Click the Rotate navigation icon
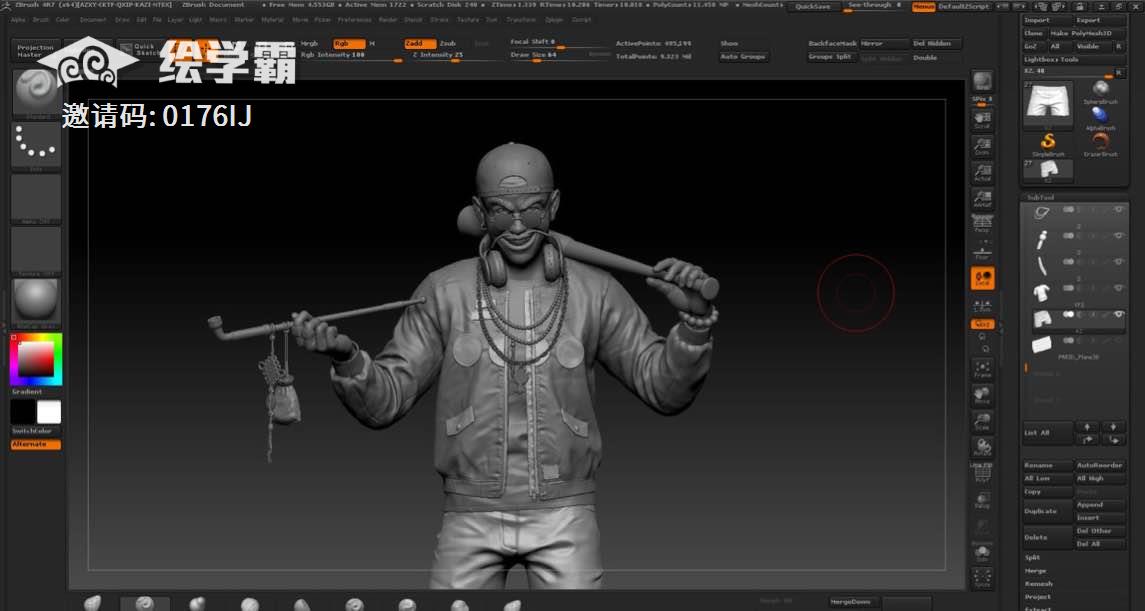The image size is (1145, 611). (x=982, y=446)
